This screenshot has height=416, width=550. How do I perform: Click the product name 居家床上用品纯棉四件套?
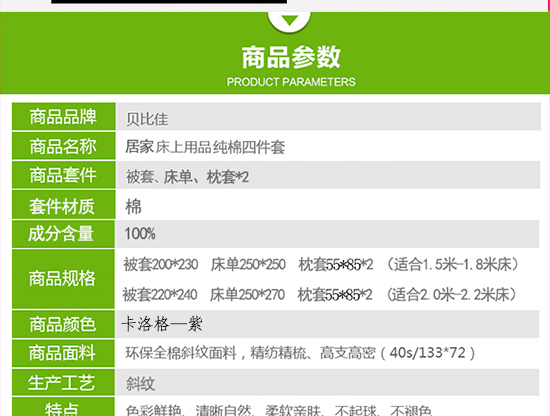205,147
